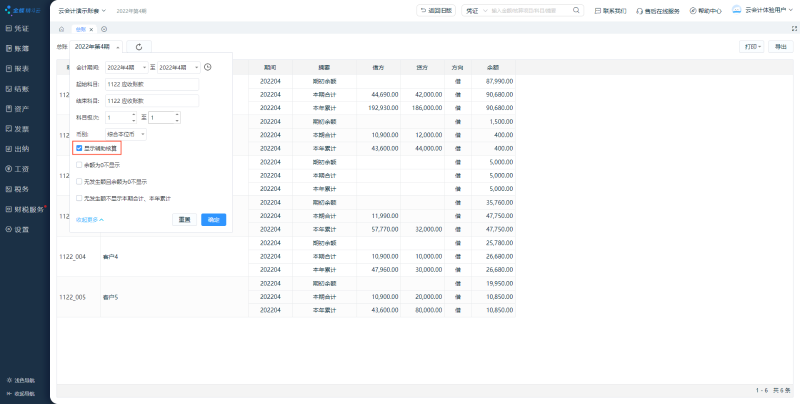Click the clock icon next to accounting period
The height and width of the screenshot is (404, 800).
pos(207,67)
